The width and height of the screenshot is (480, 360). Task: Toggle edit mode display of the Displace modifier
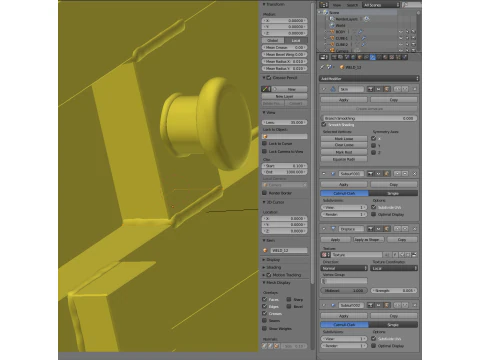click(387, 229)
